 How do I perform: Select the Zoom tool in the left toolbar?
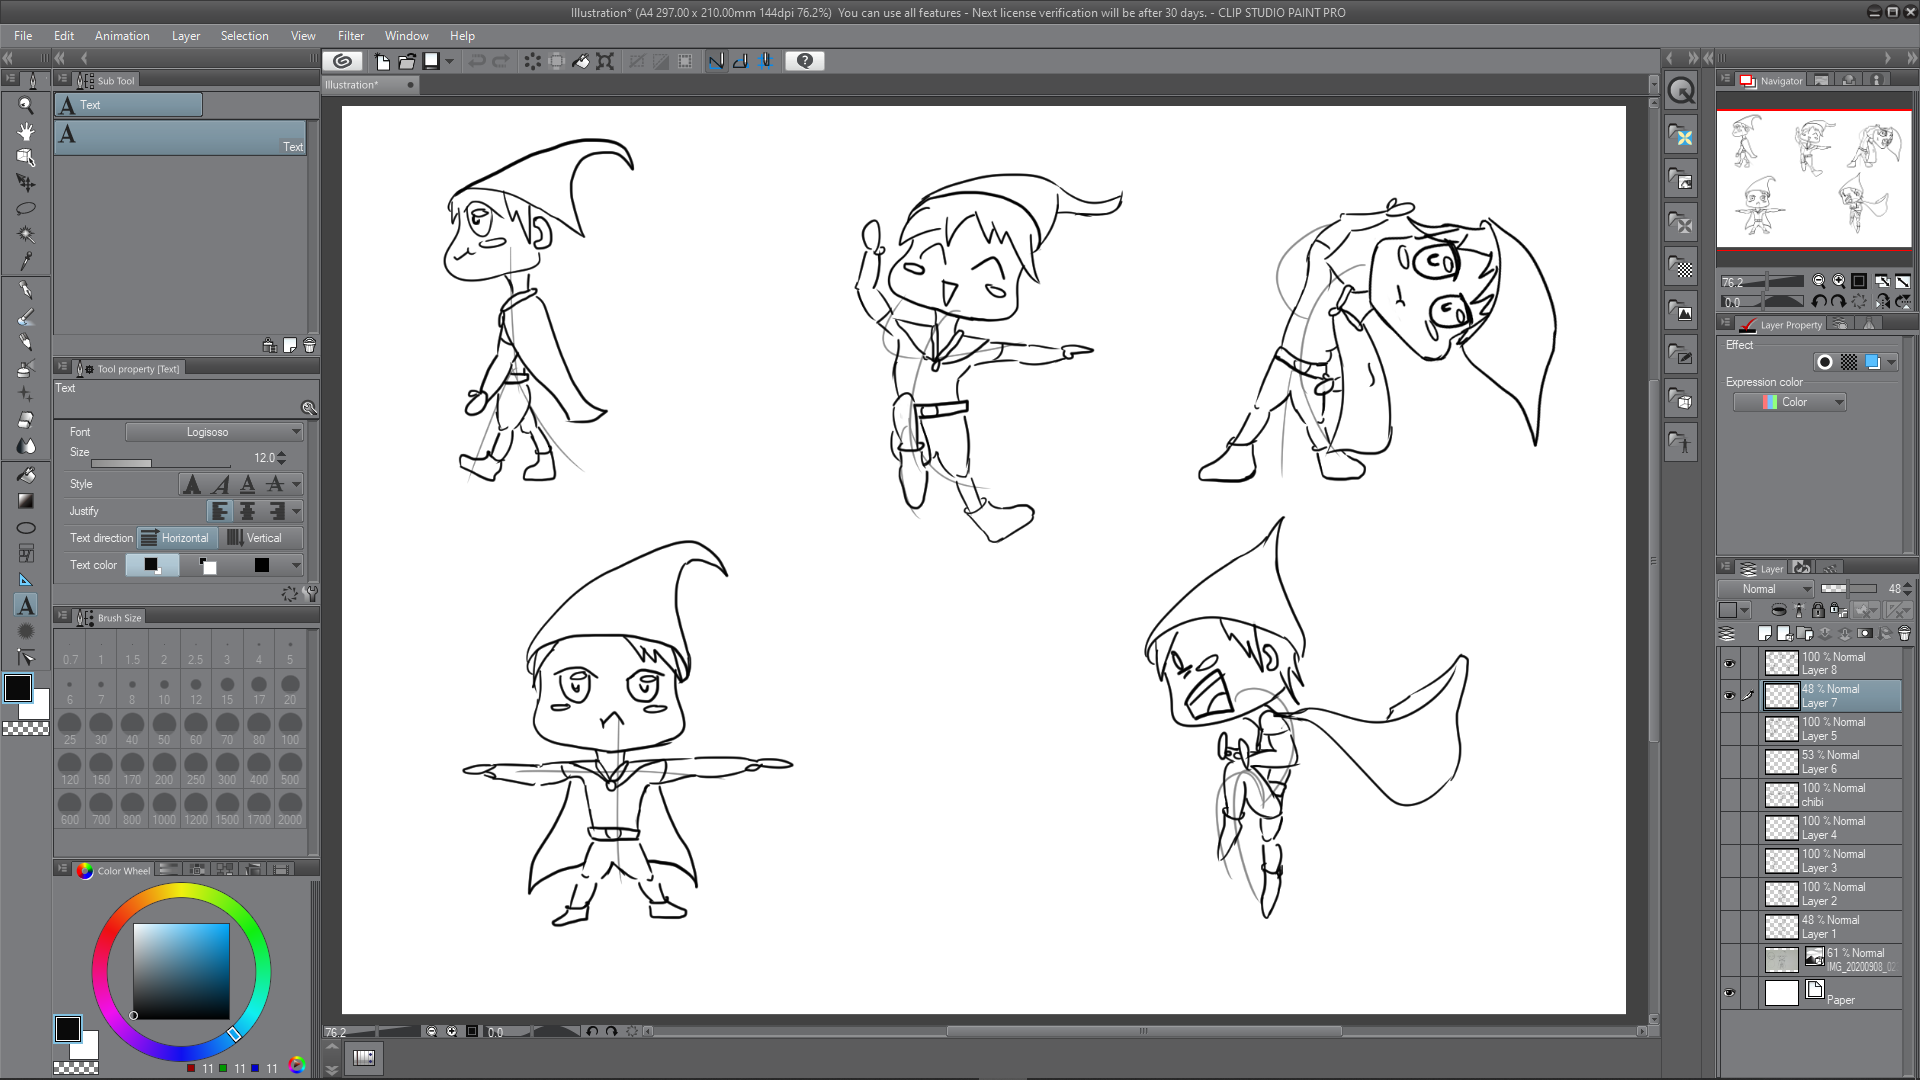pyautogui.click(x=26, y=105)
